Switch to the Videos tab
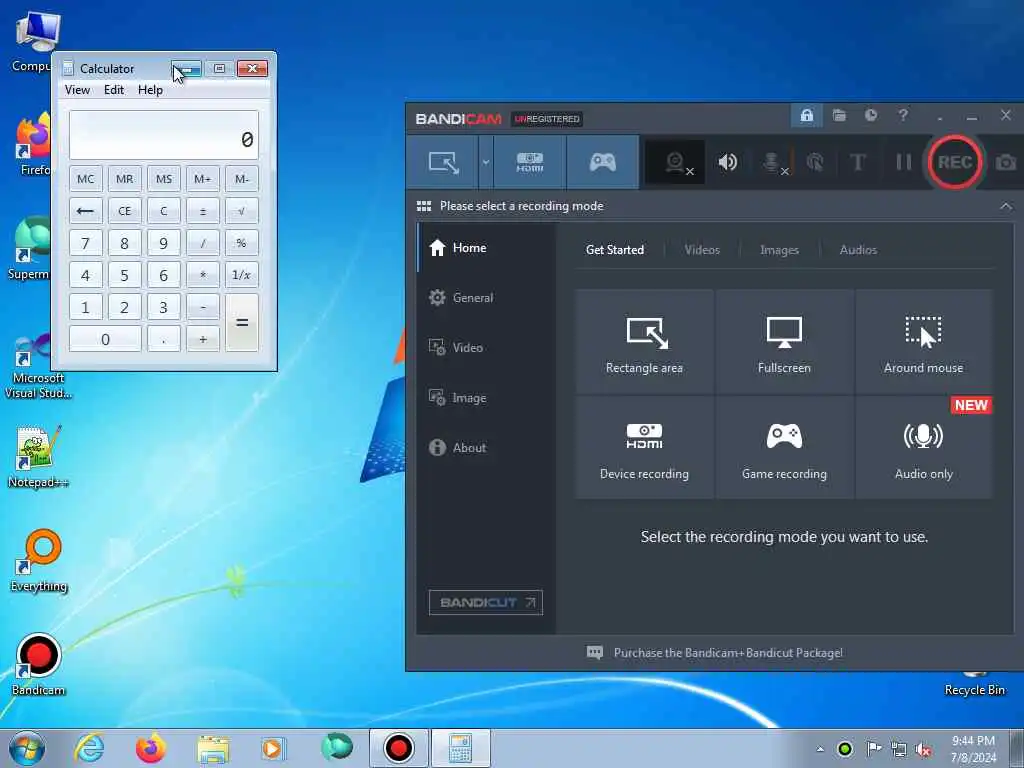 pos(702,250)
